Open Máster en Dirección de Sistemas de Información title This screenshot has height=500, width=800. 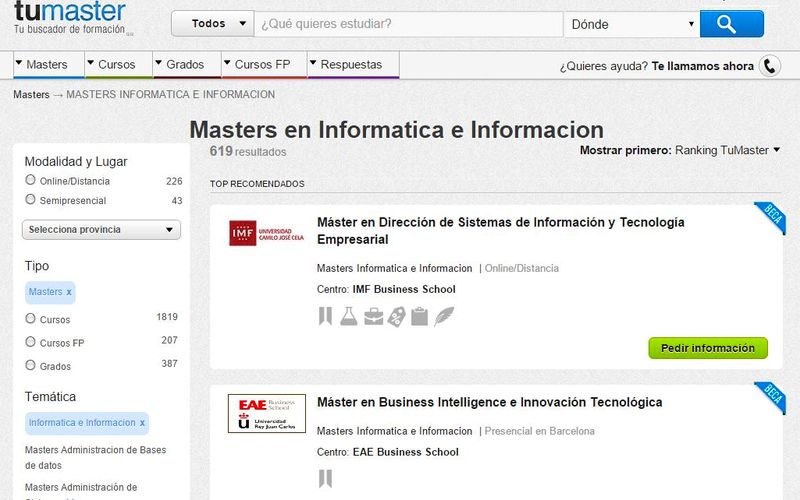[x=501, y=231]
